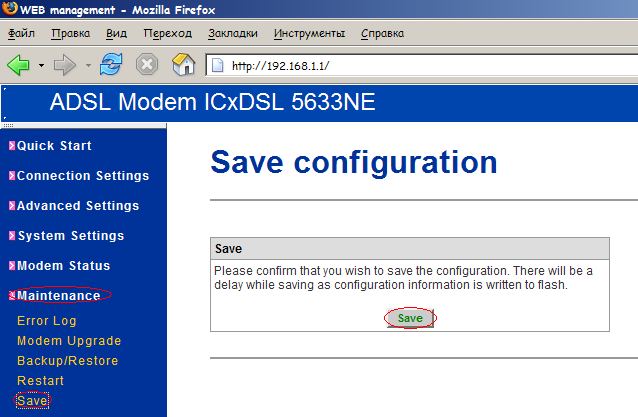Open the Вид menu
Image resolution: width=638 pixels, height=417 pixels.
click(x=116, y=33)
